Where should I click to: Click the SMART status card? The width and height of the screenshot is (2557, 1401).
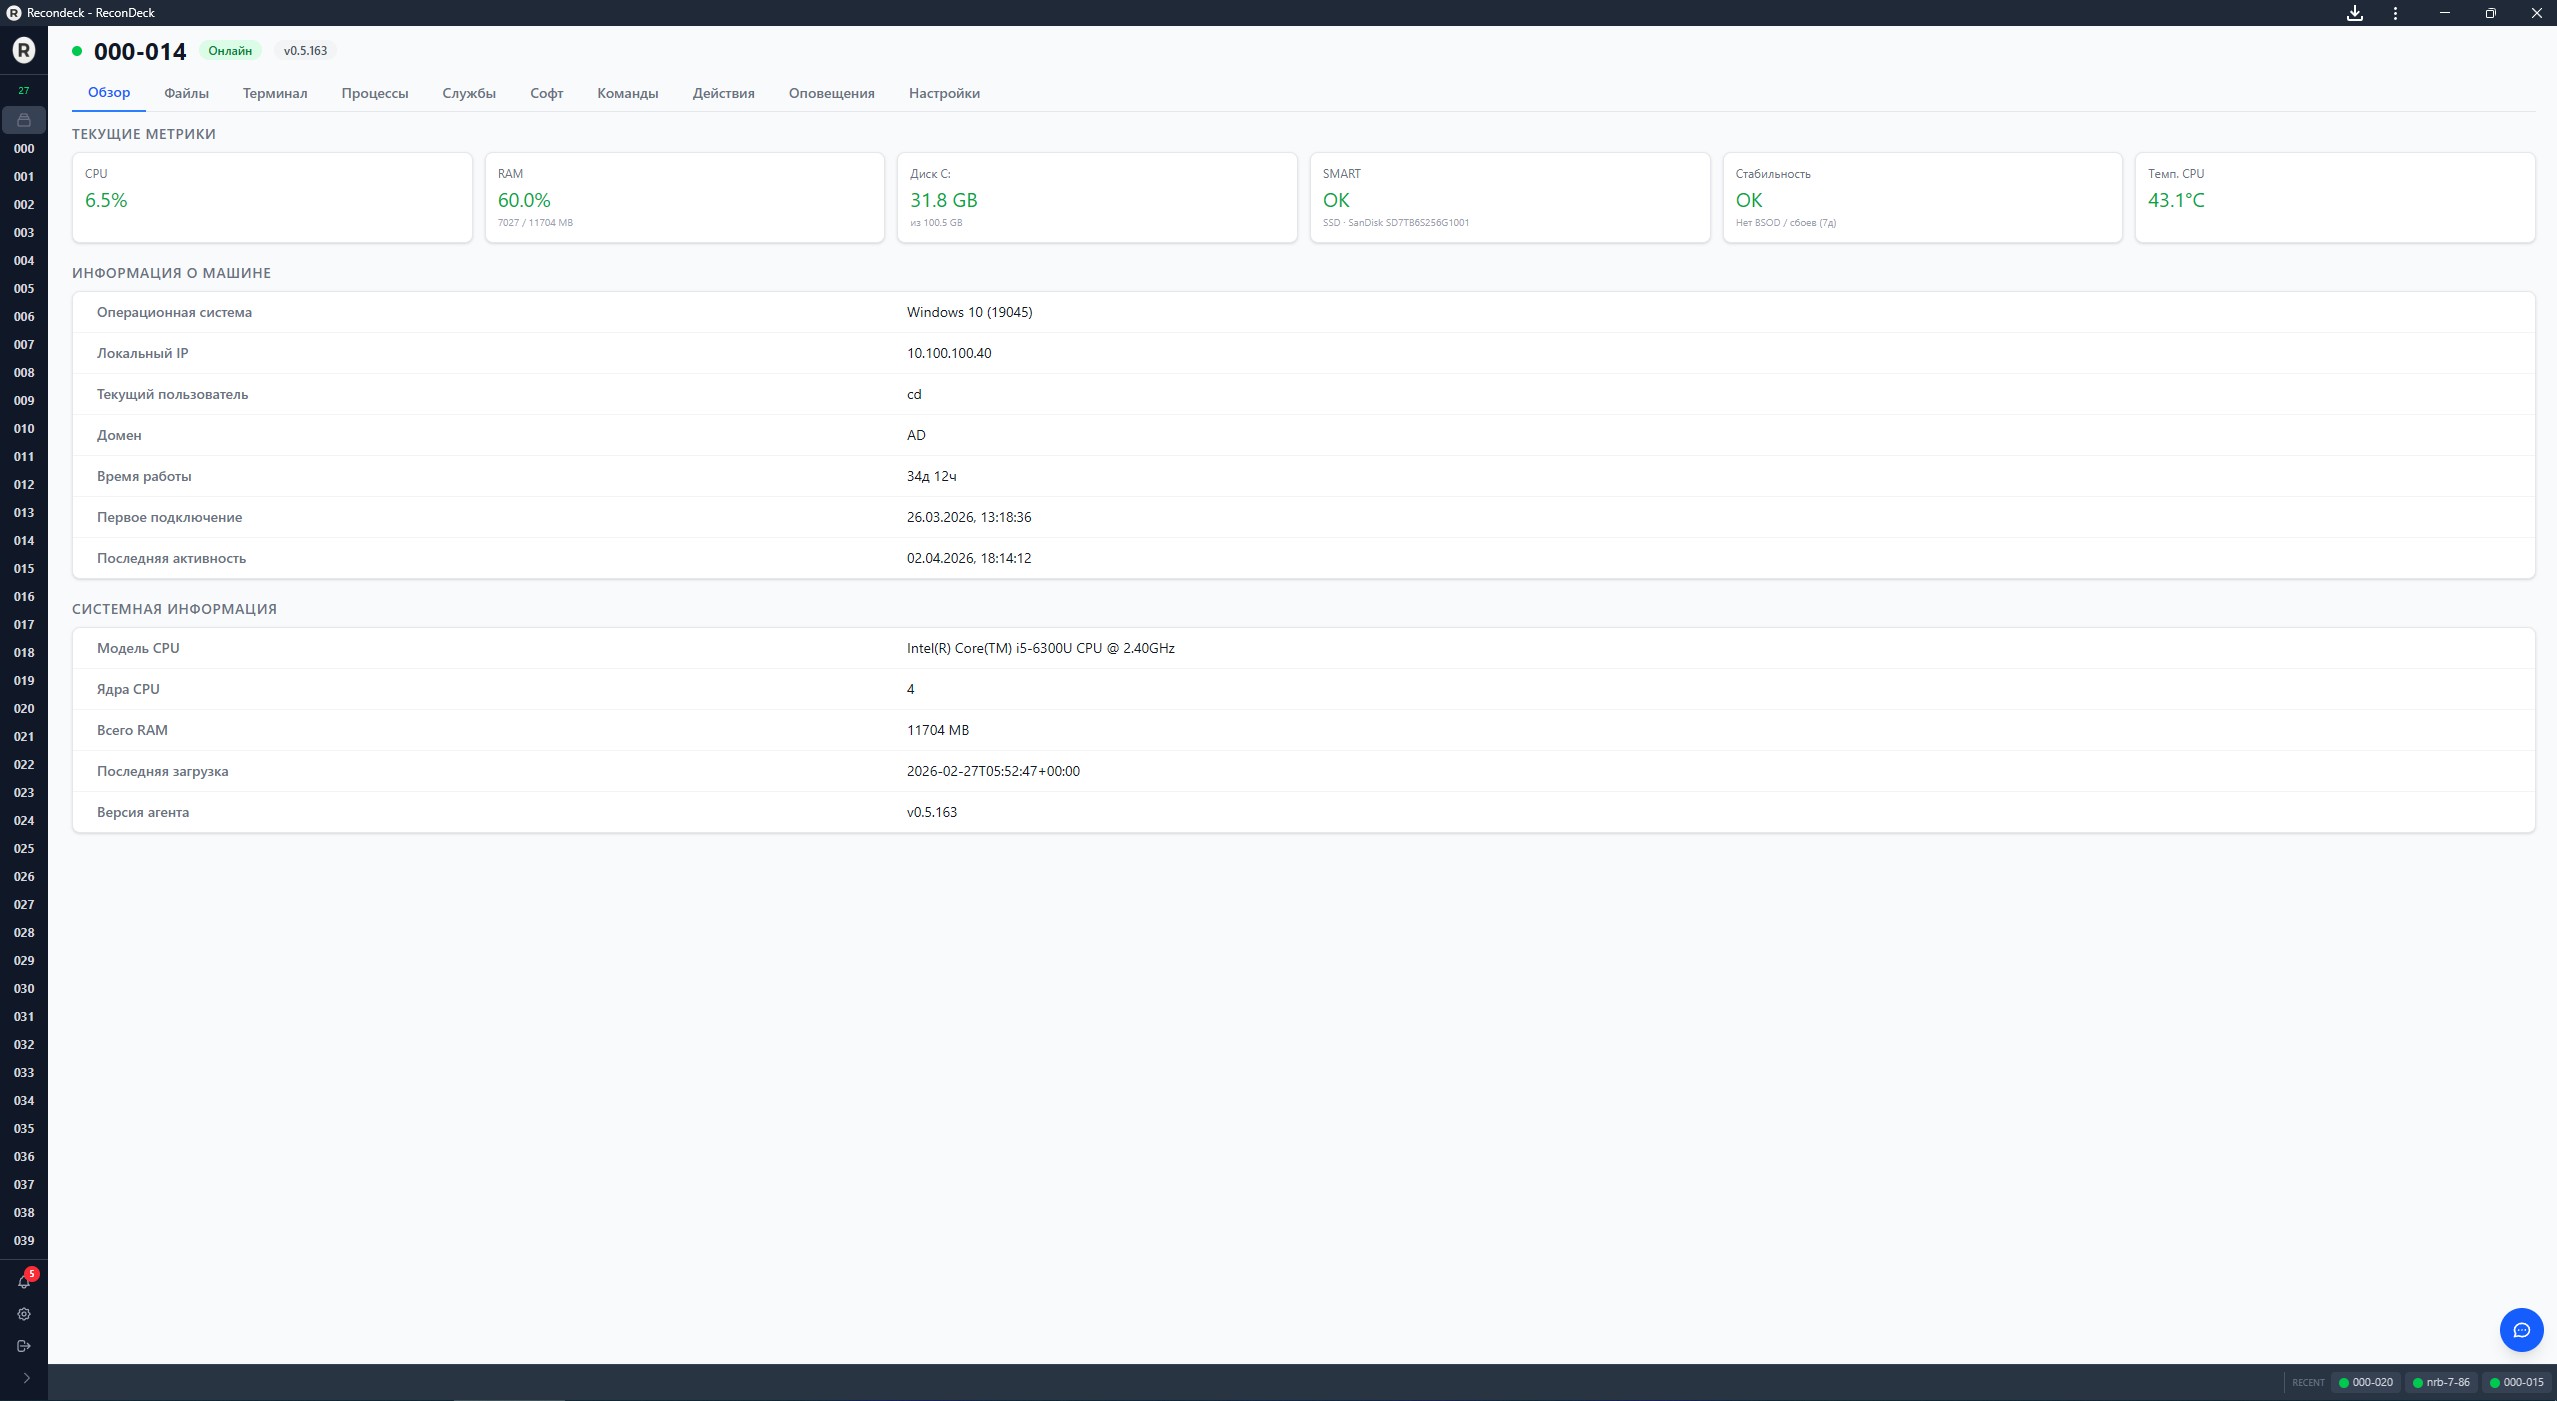click(1509, 197)
